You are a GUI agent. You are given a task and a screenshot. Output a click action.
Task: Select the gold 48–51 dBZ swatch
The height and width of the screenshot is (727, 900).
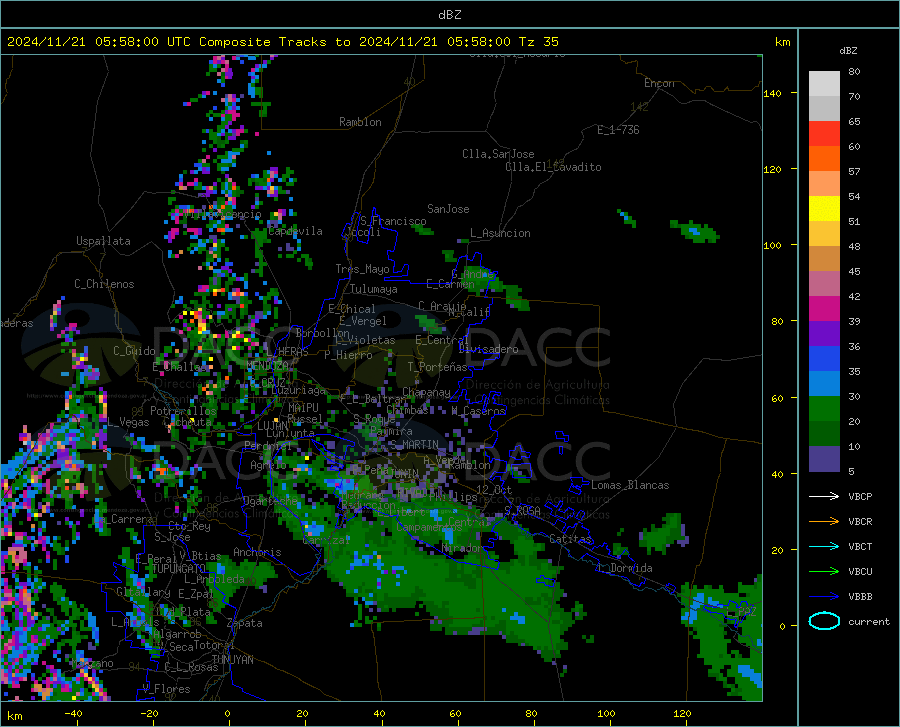pos(824,234)
